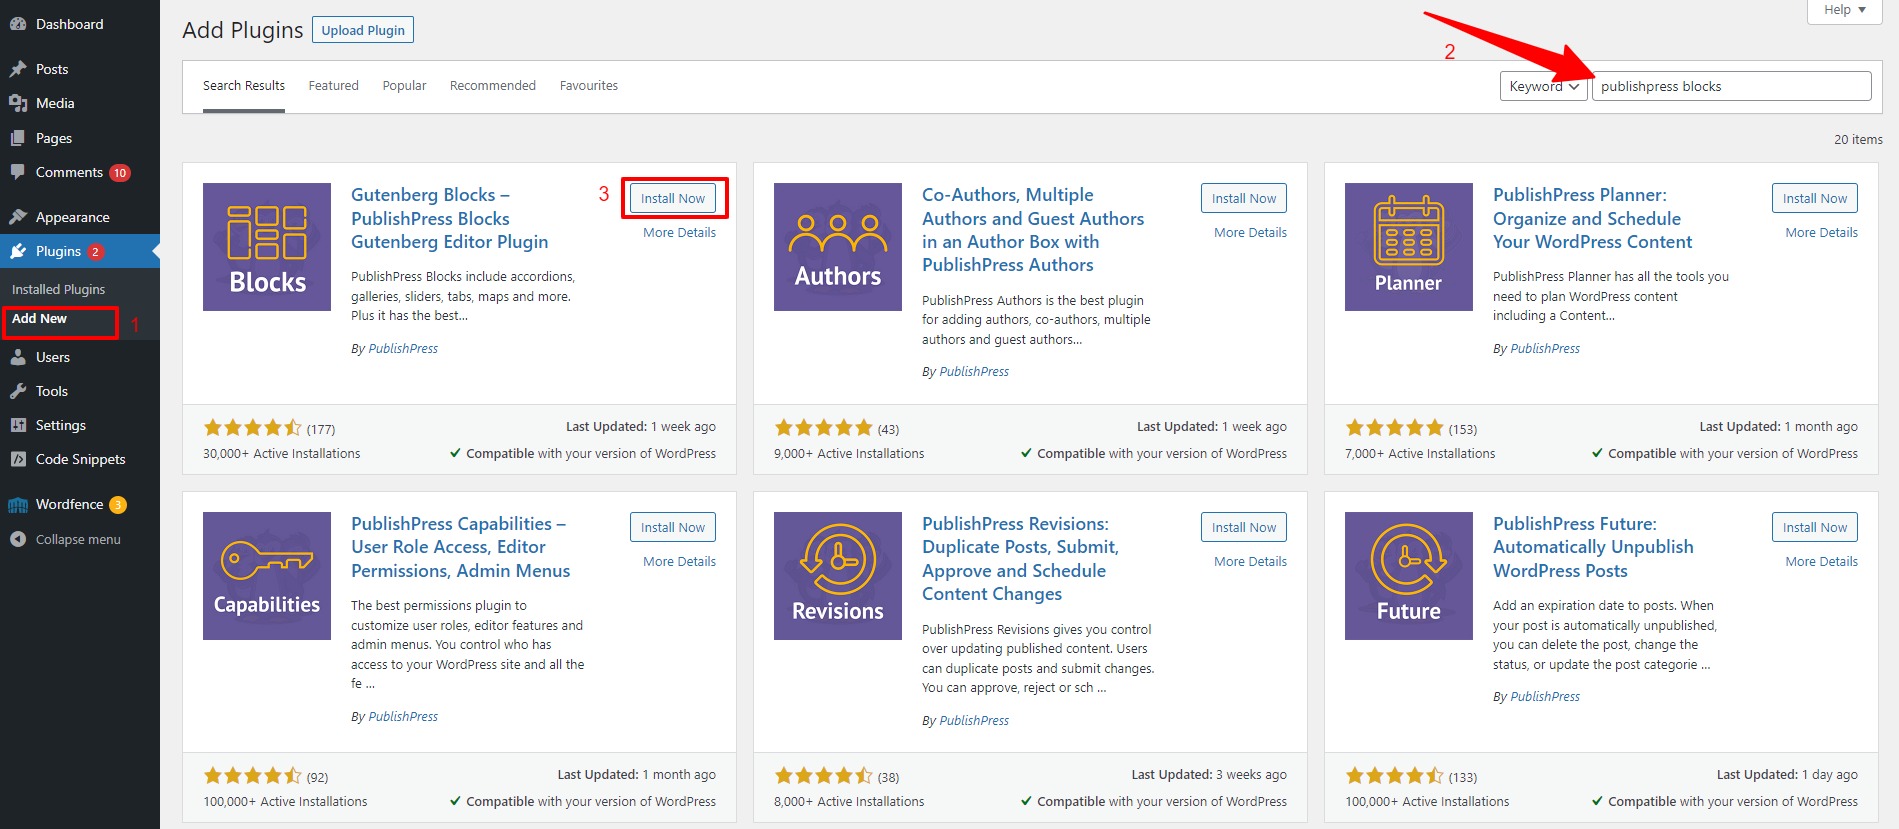The height and width of the screenshot is (829, 1899).
Task: Click the Posts pin icon
Action: point(18,69)
